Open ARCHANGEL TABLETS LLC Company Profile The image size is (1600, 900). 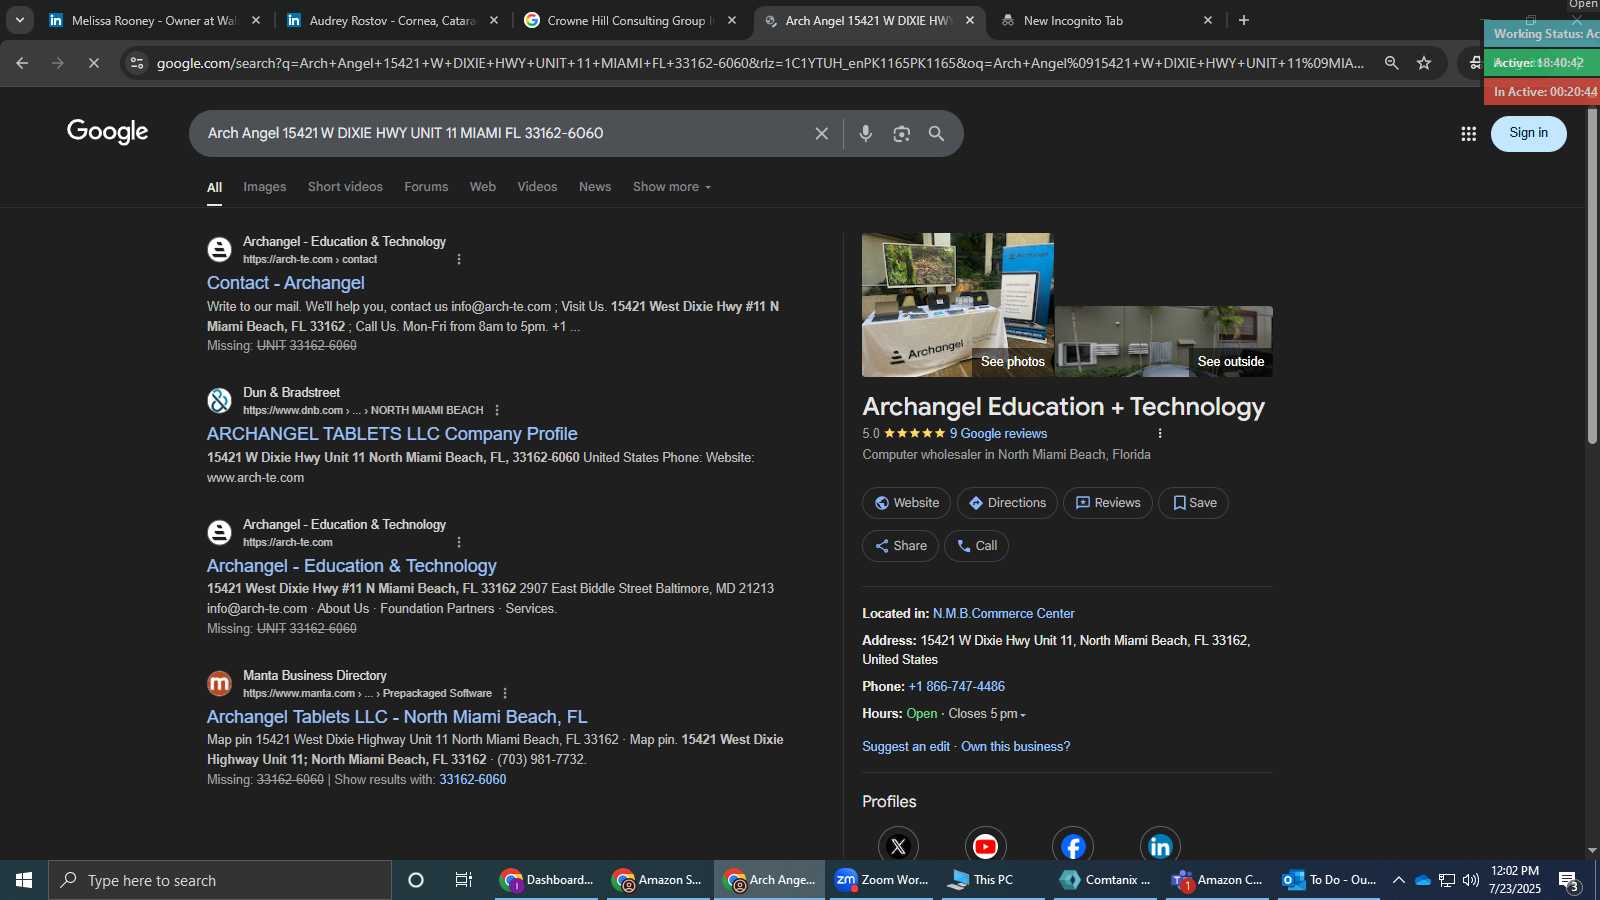(392, 434)
